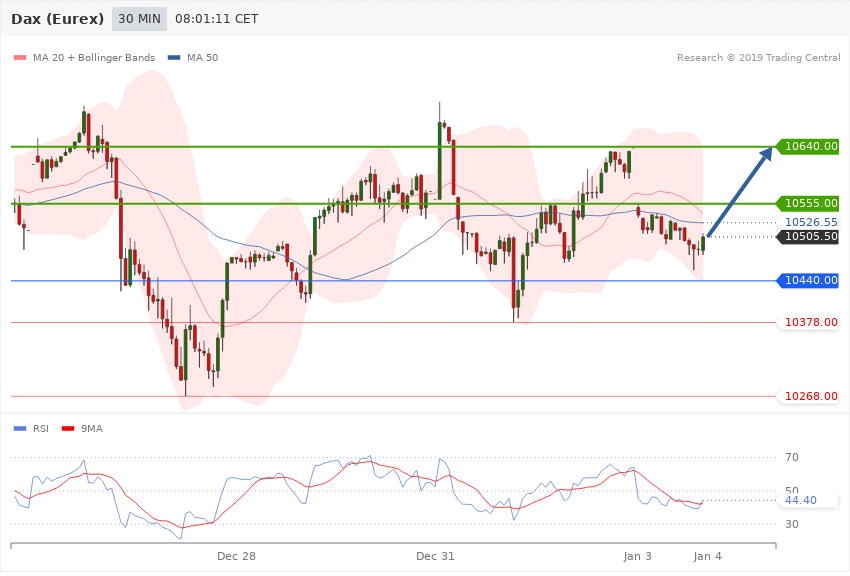The width and height of the screenshot is (850, 576).
Task: Click the MA 50 blue legend swatch
Action: pyautogui.click(x=174, y=57)
